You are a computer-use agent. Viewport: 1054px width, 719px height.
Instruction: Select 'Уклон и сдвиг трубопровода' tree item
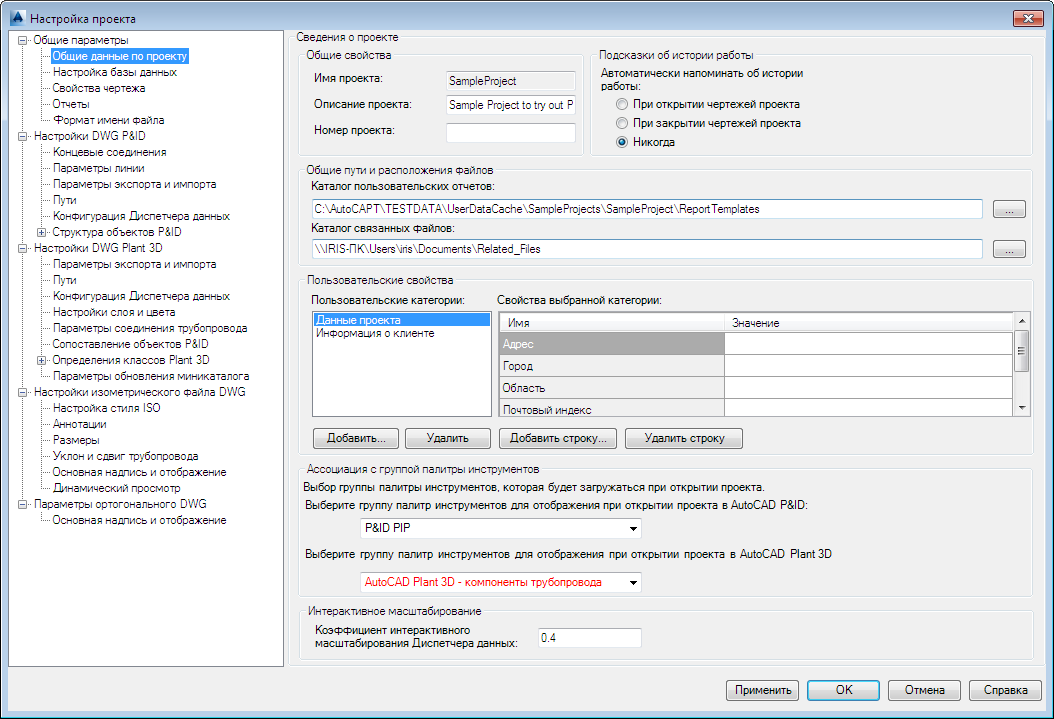[125, 456]
